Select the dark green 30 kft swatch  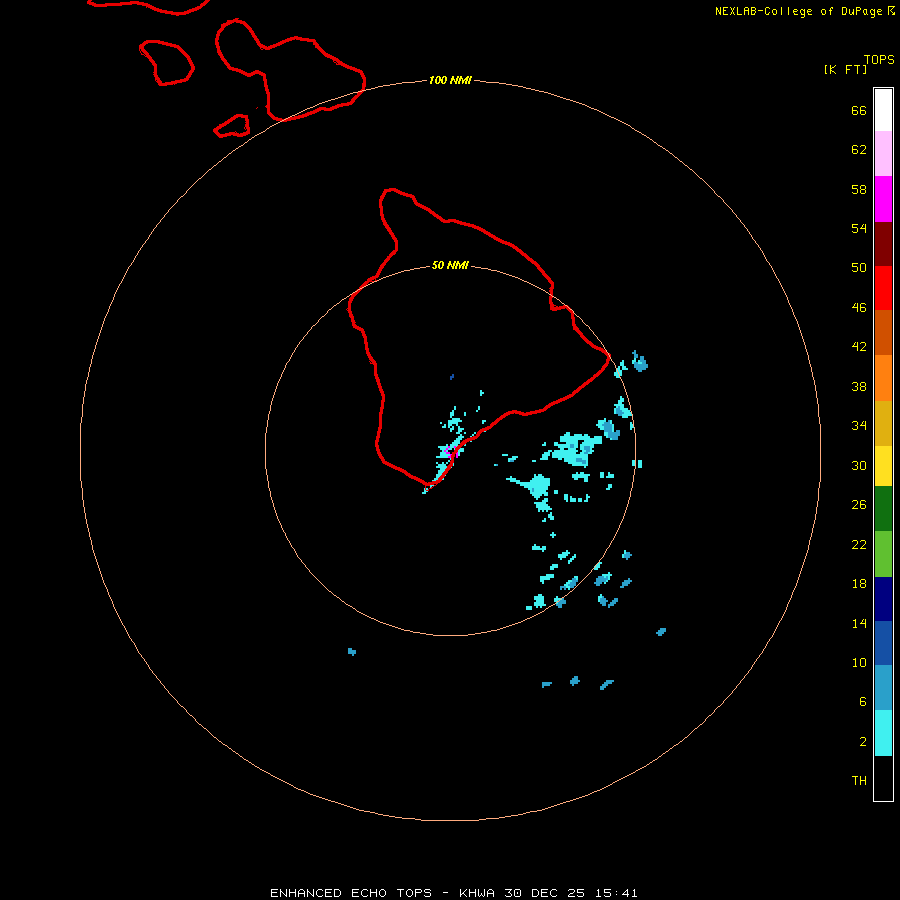click(883, 508)
